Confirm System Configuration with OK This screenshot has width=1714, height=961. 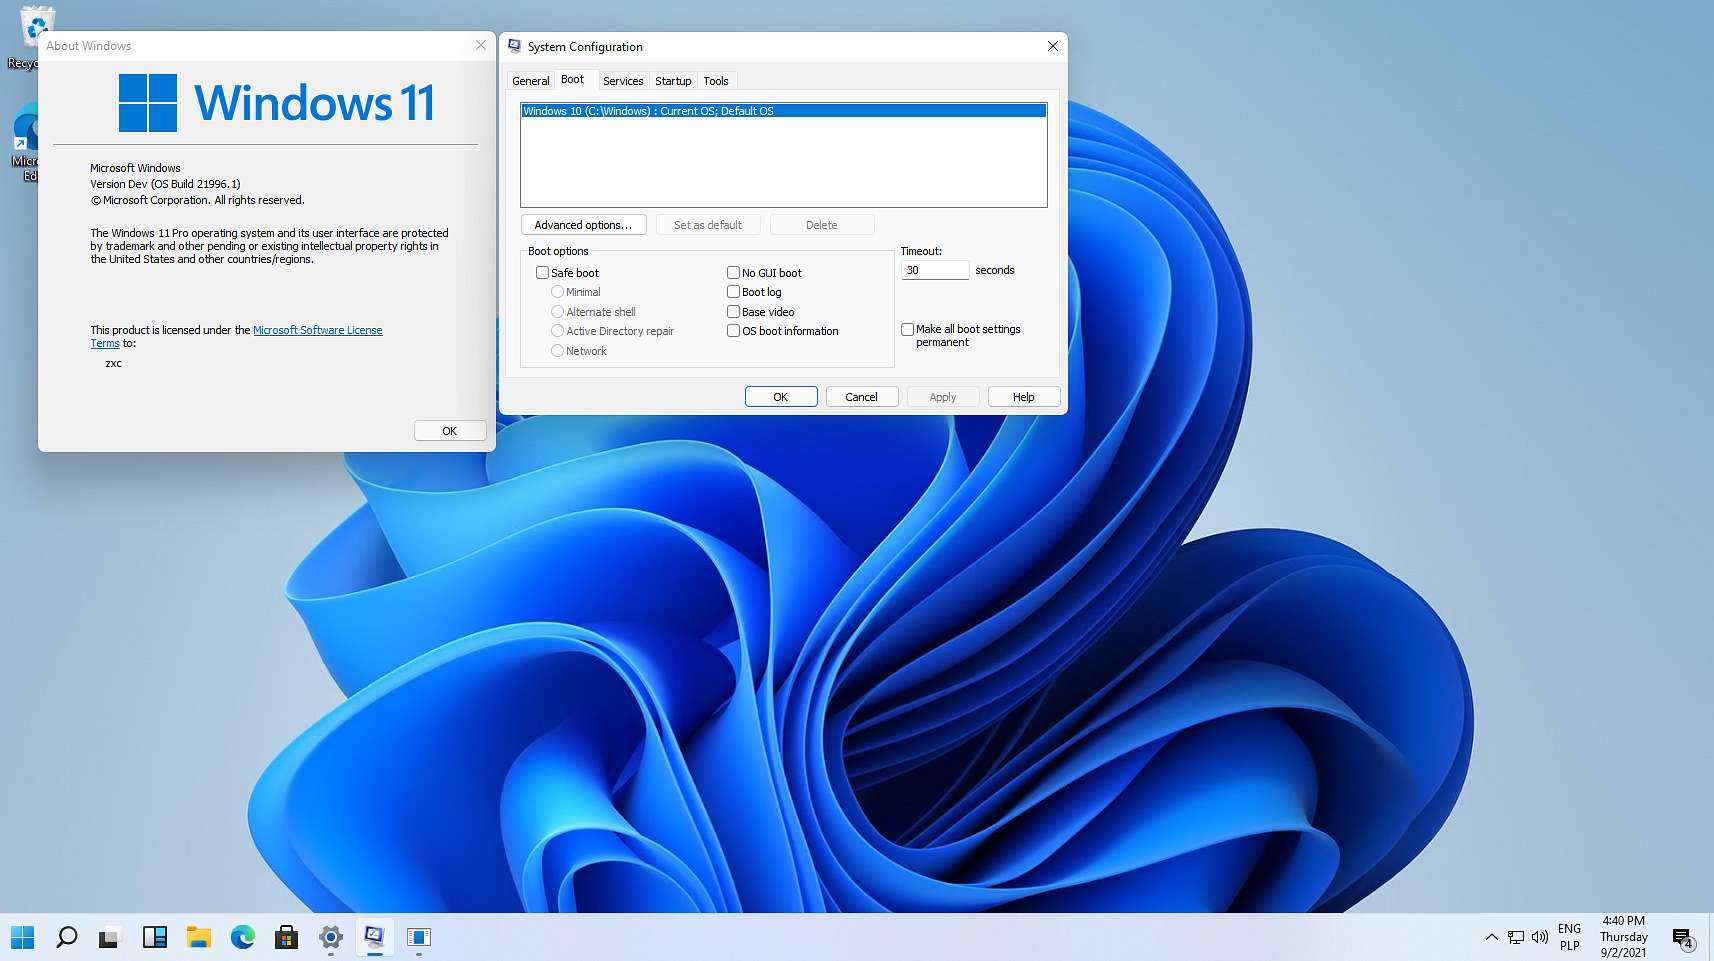click(781, 397)
